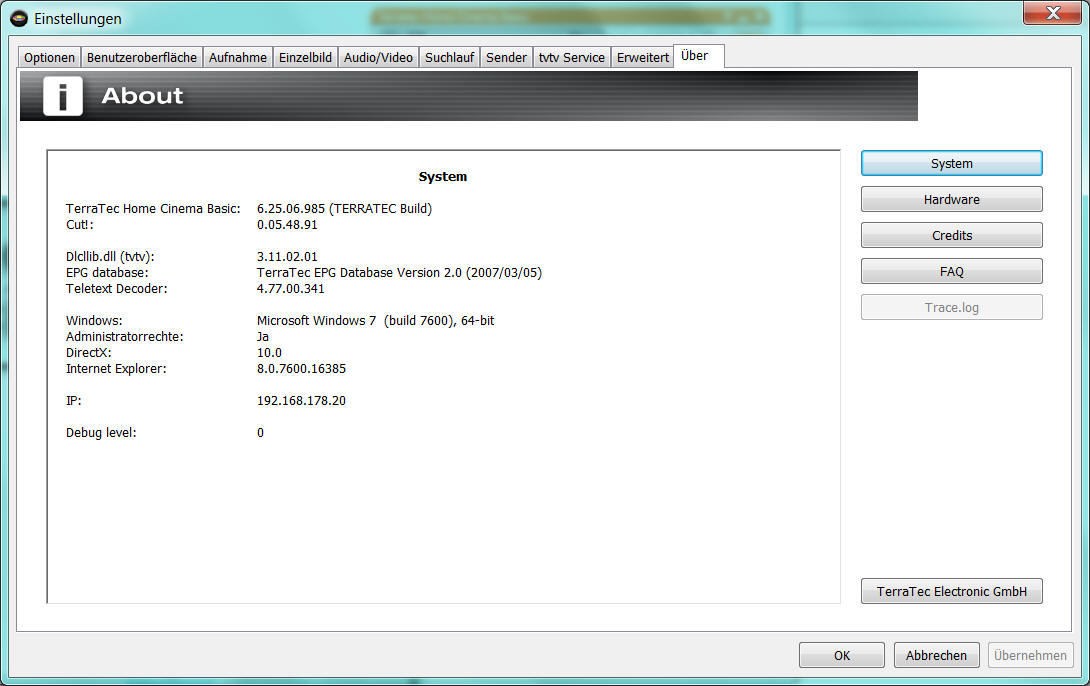Click the About info icon
Image resolution: width=1090 pixels, height=686 pixels.
pos(63,96)
